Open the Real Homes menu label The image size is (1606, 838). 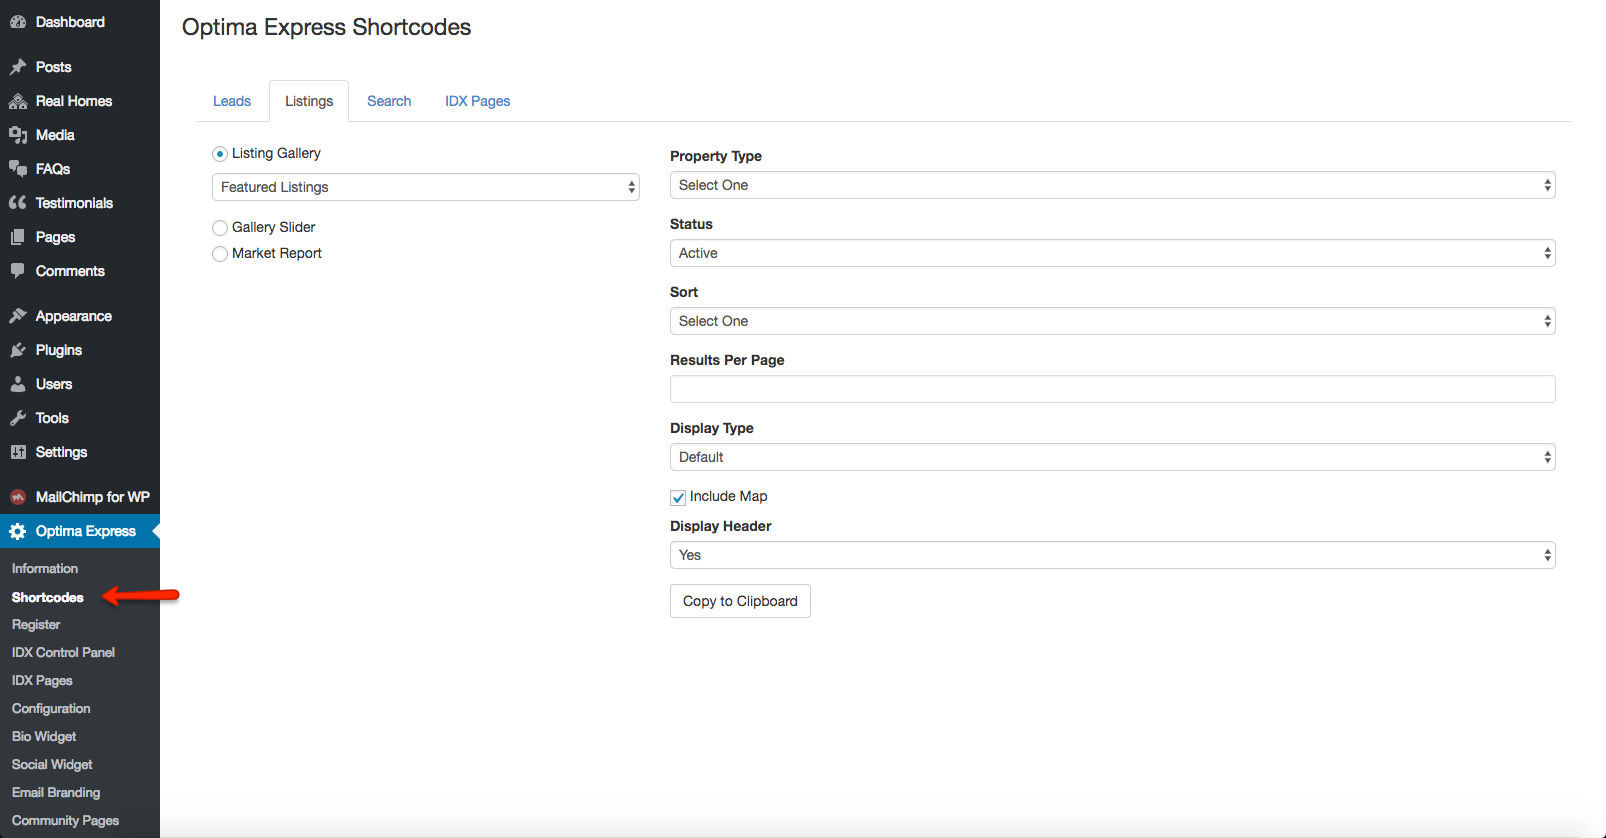pos(74,101)
